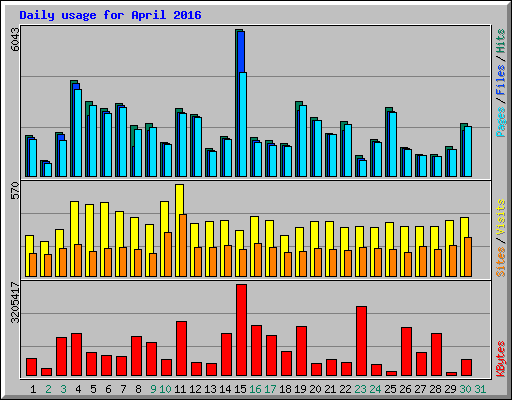512x400 pixels.
Task: Click day label 26
Action: pyautogui.click(x=405, y=389)
